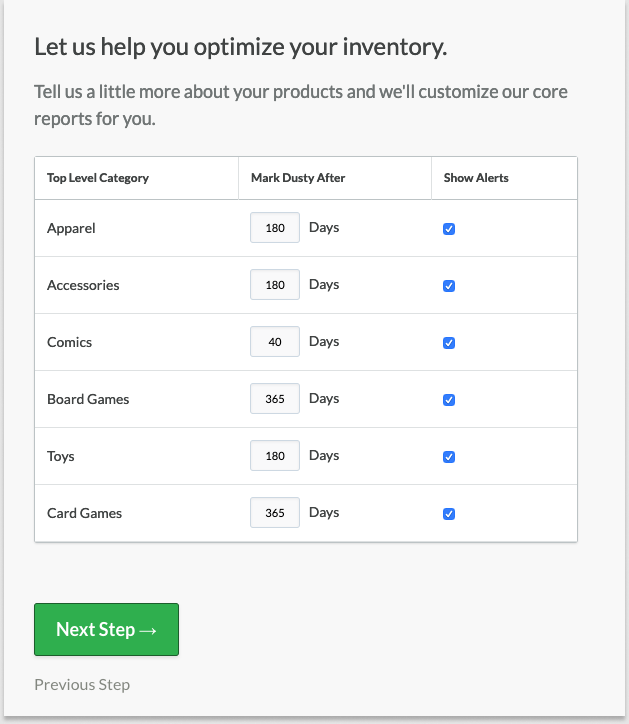Edit the Toys dusty days field

point(275,456)
